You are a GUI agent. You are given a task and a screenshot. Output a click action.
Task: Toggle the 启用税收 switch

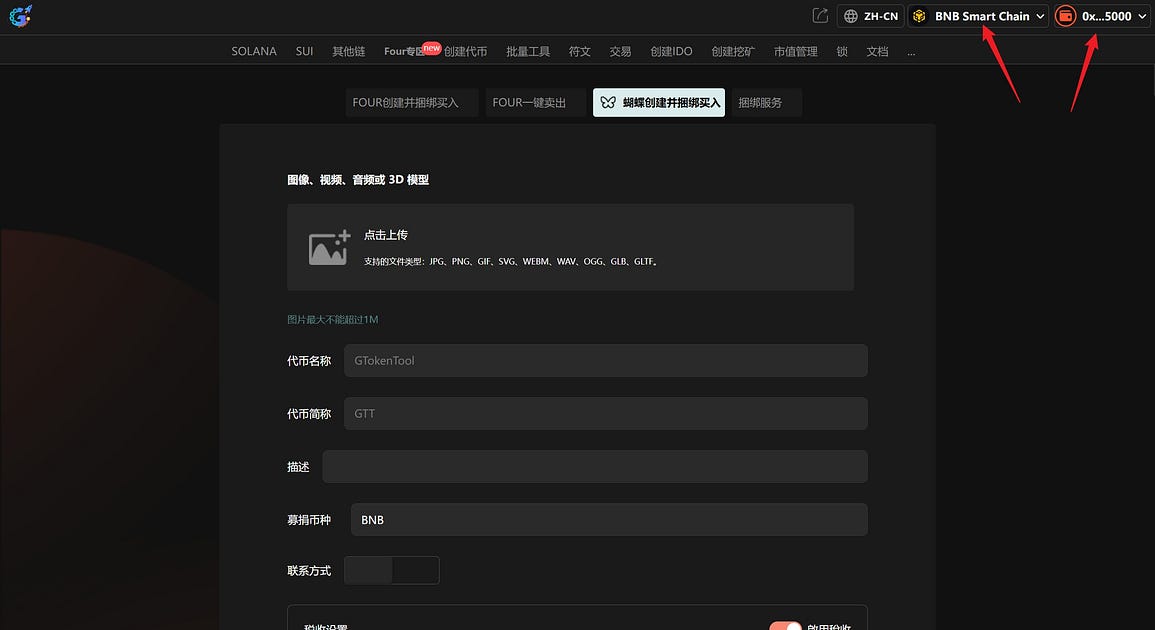pos(785,626)
